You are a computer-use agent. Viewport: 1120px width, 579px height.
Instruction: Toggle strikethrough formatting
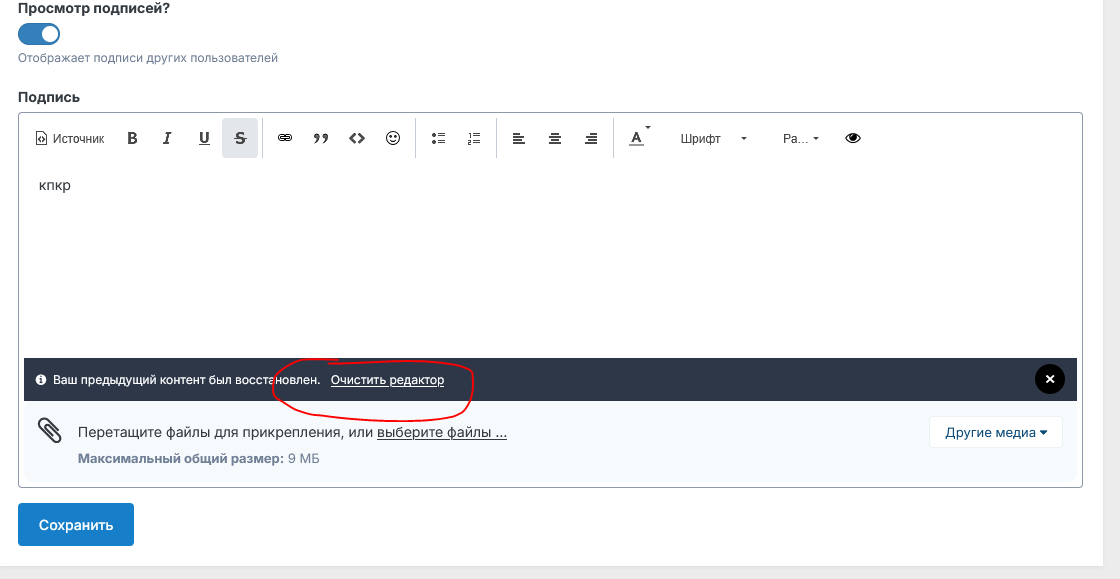tap(240, 139)
